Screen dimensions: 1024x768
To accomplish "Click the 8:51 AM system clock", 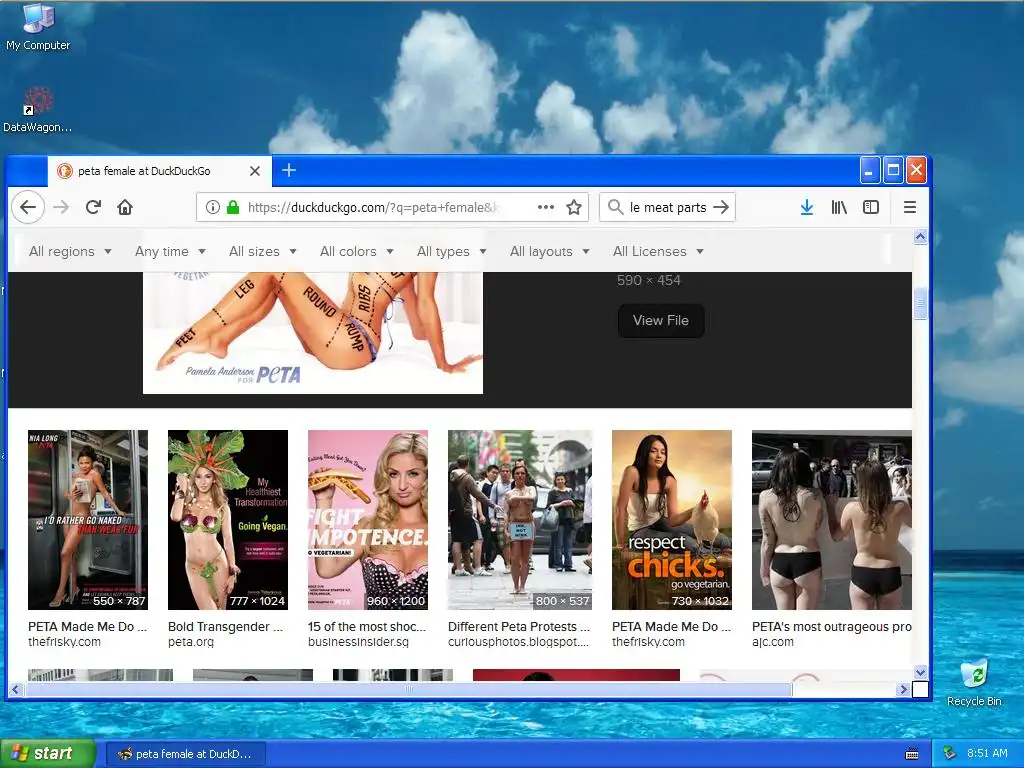I will (x=987, y=753).
